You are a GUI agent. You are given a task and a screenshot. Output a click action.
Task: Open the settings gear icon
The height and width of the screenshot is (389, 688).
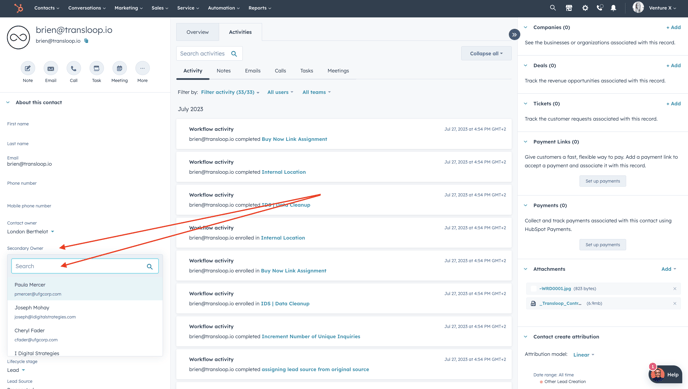[585, 8]
